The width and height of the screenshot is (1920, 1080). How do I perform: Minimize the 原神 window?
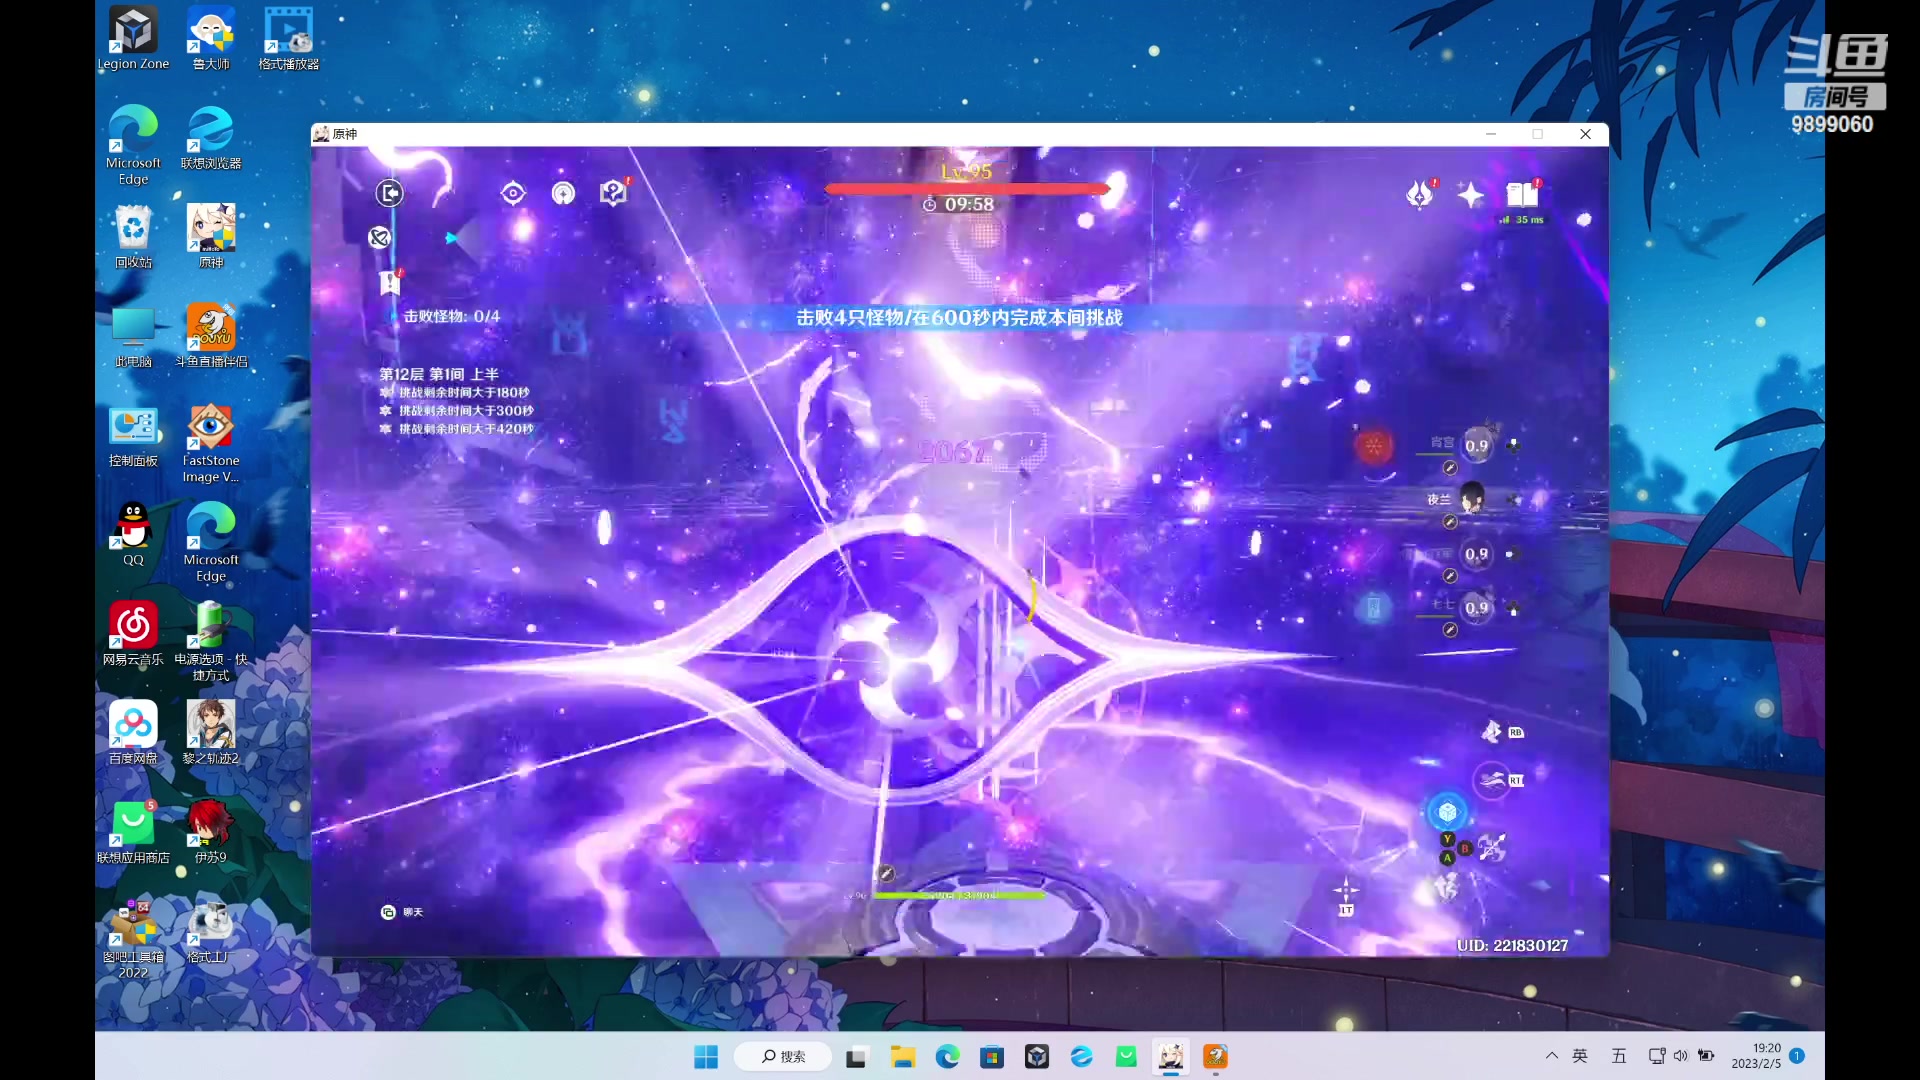click(1491, 134)
